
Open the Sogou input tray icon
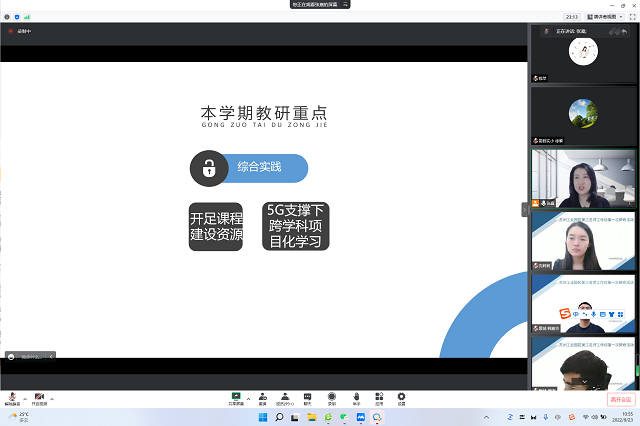[572, 417]
